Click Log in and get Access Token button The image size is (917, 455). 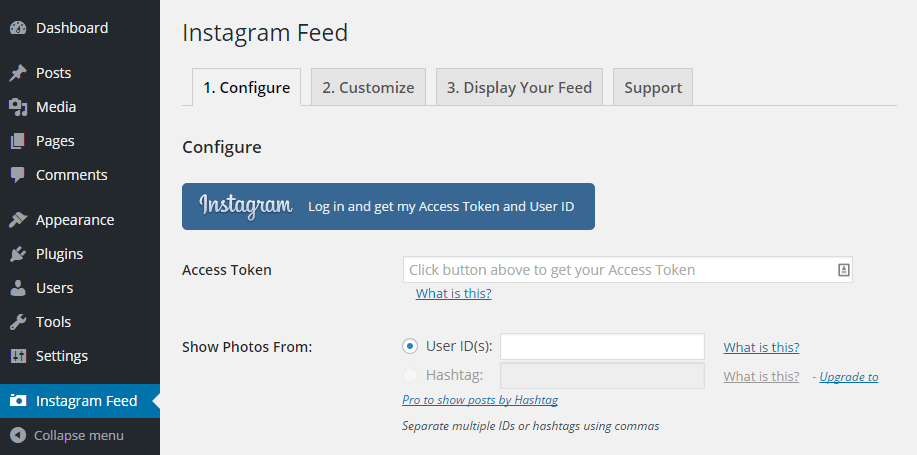[388, 206]
